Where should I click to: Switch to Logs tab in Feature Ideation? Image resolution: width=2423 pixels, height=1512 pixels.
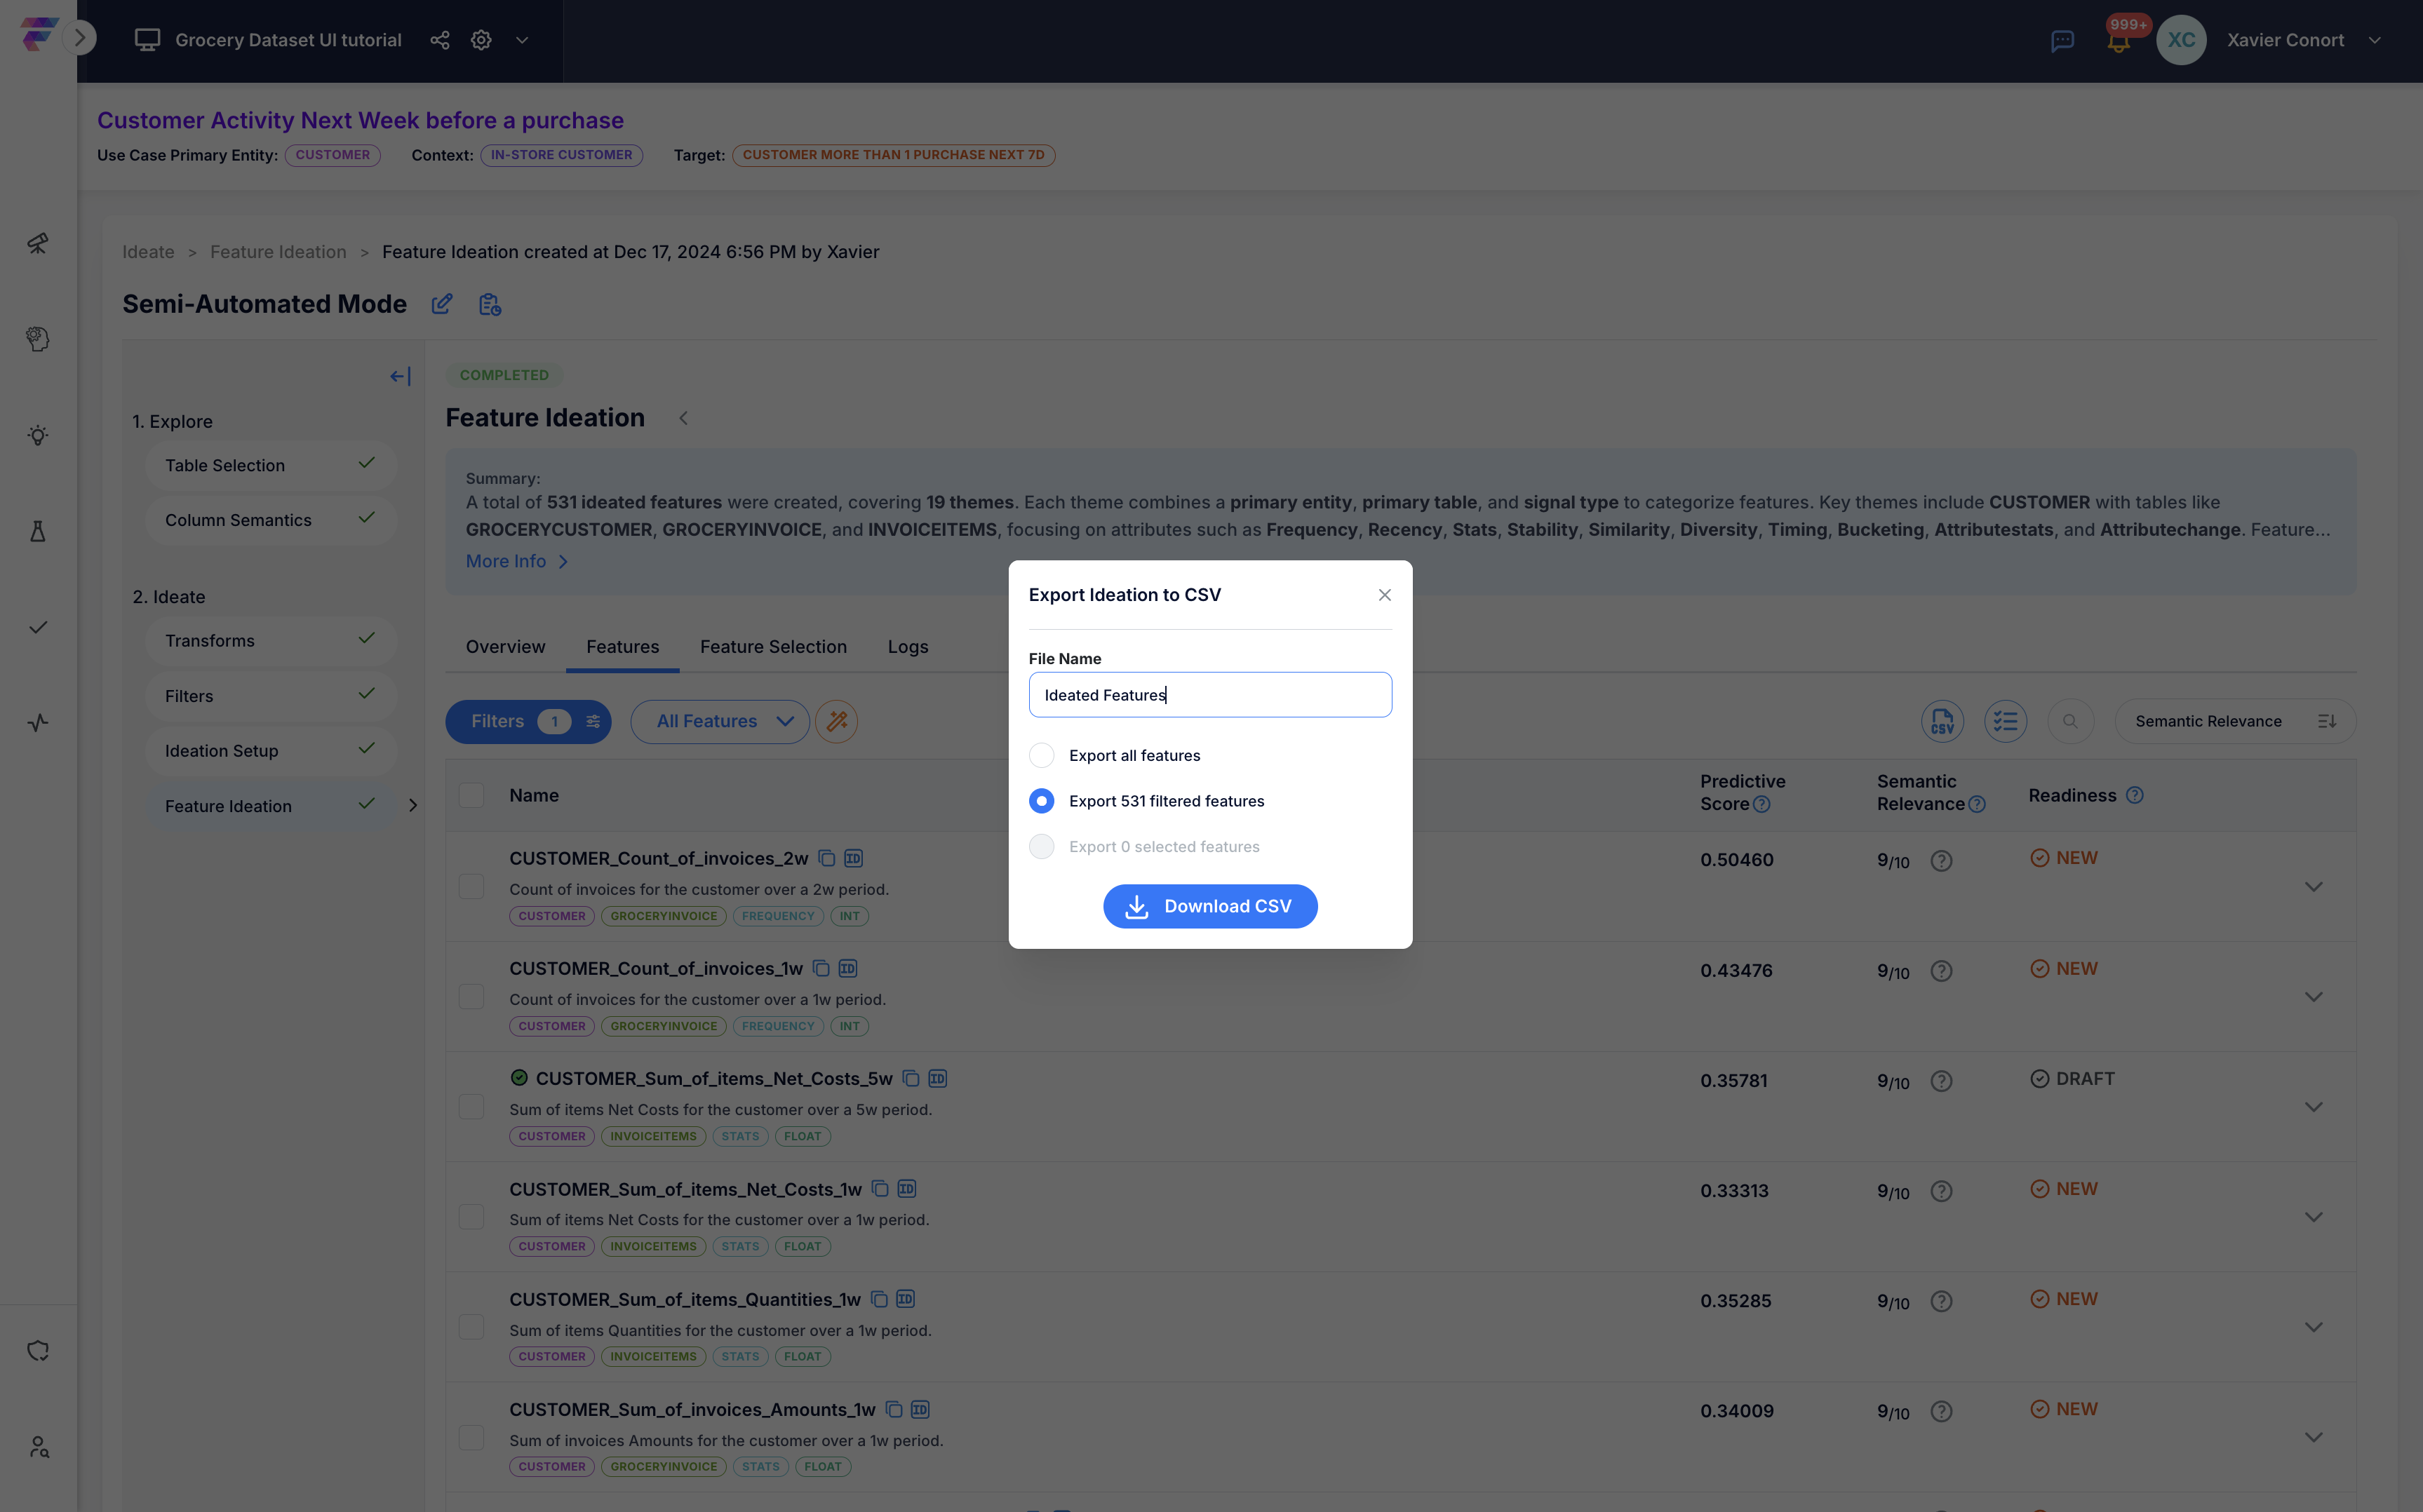(908, 647)
